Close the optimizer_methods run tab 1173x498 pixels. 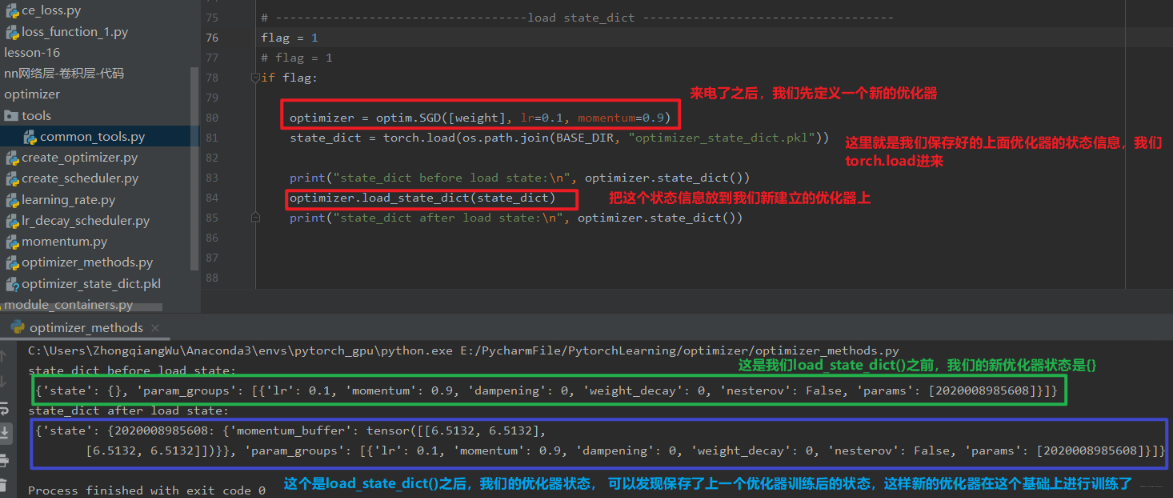156,328
